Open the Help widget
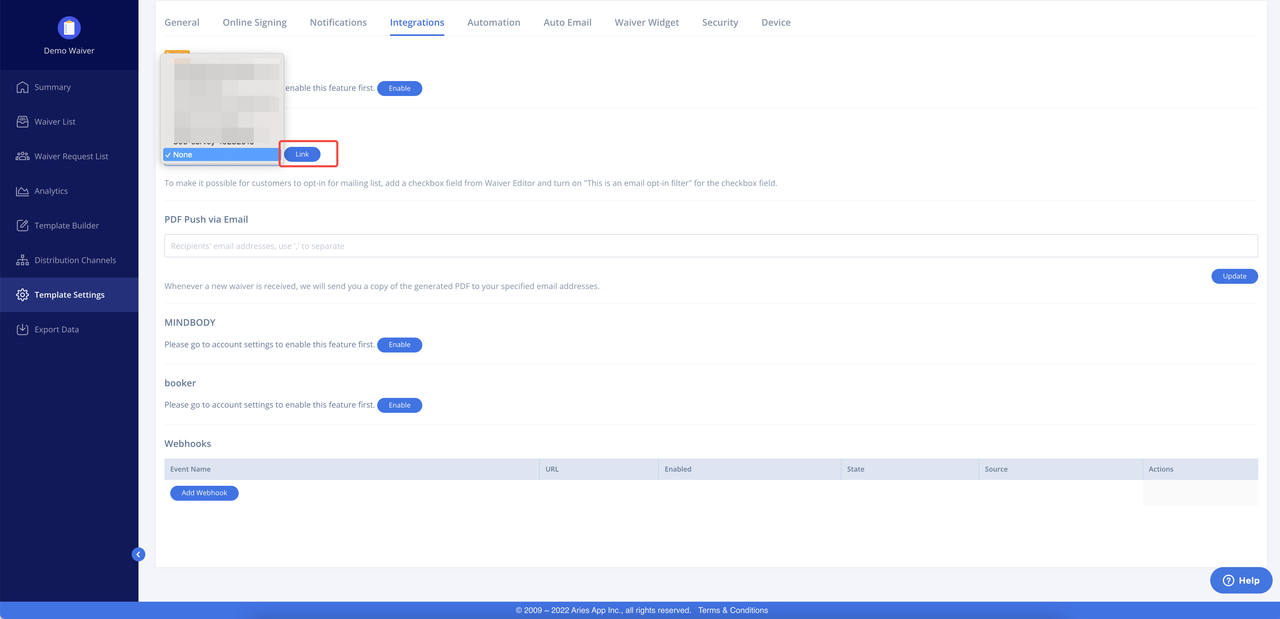Screen dimensions: 1280x619 pyautogui.click(x=1241, y=580)
